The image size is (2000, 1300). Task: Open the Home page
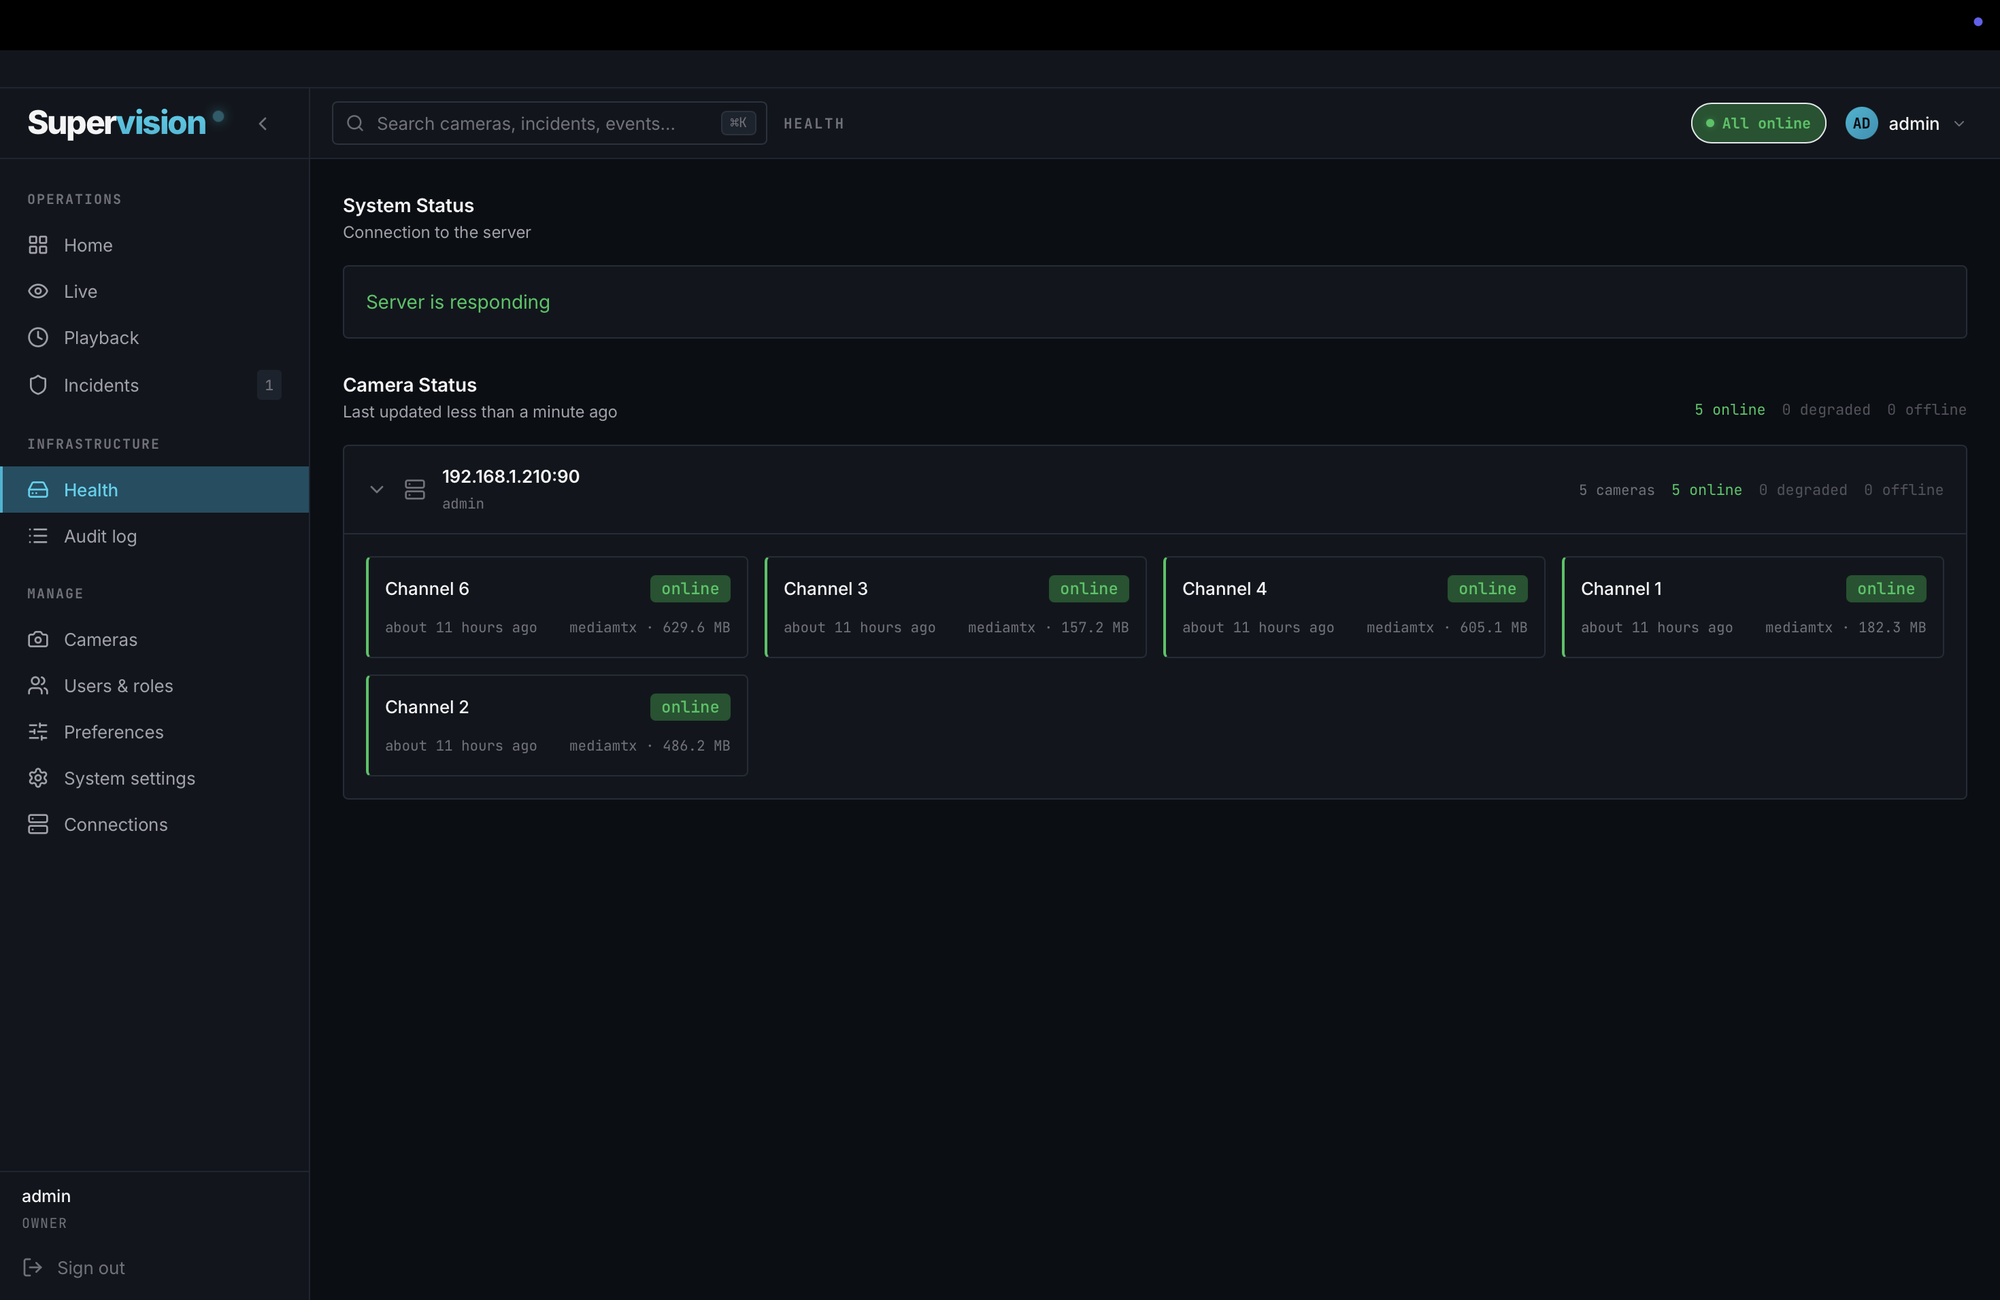point(155,245)
